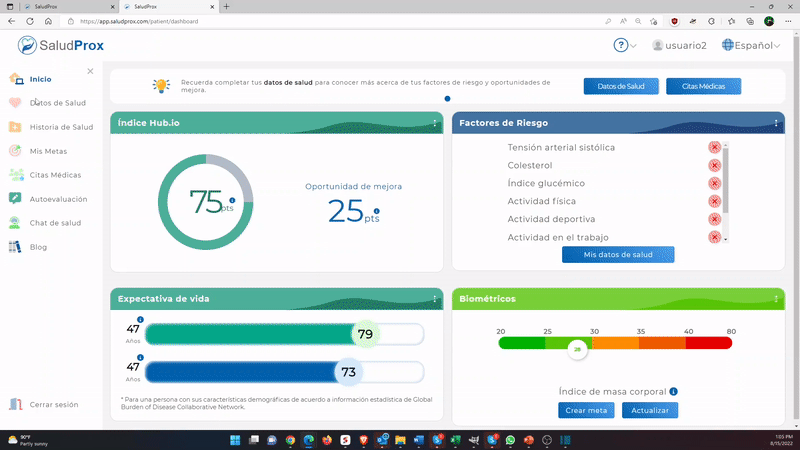Expand the Español language dropdown

point(751,45)
